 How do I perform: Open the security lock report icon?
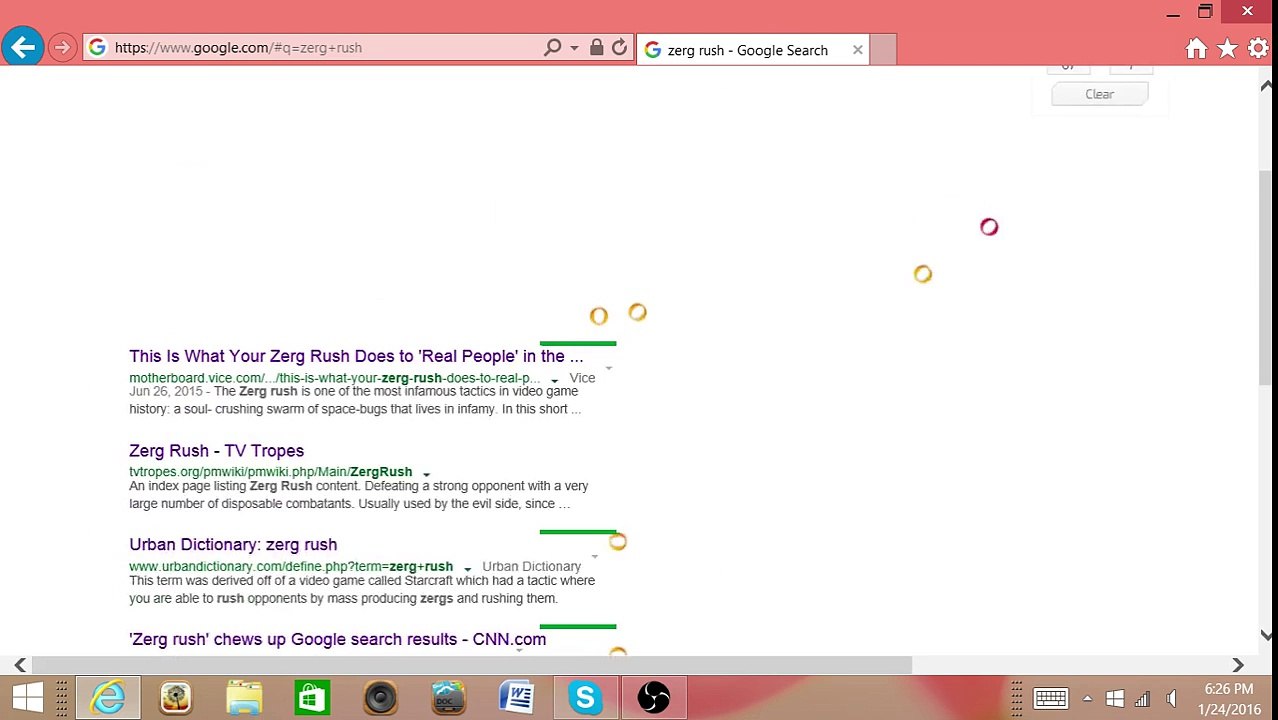tap(596, 47)
